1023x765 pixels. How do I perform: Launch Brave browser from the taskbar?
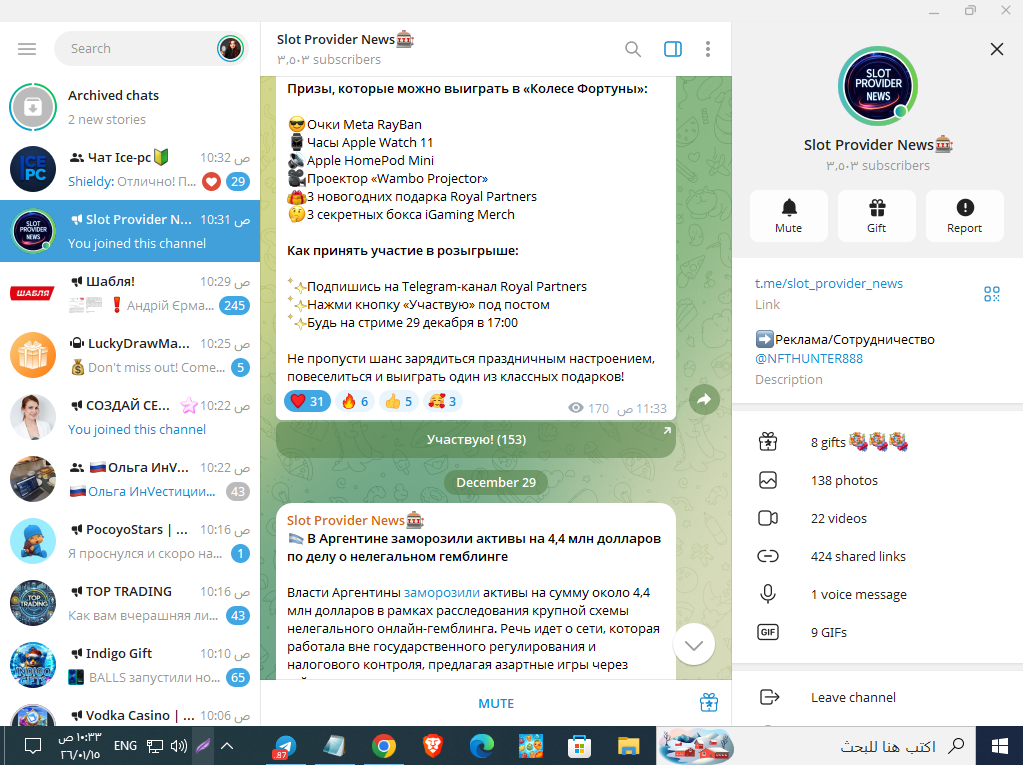coord(433,746)
